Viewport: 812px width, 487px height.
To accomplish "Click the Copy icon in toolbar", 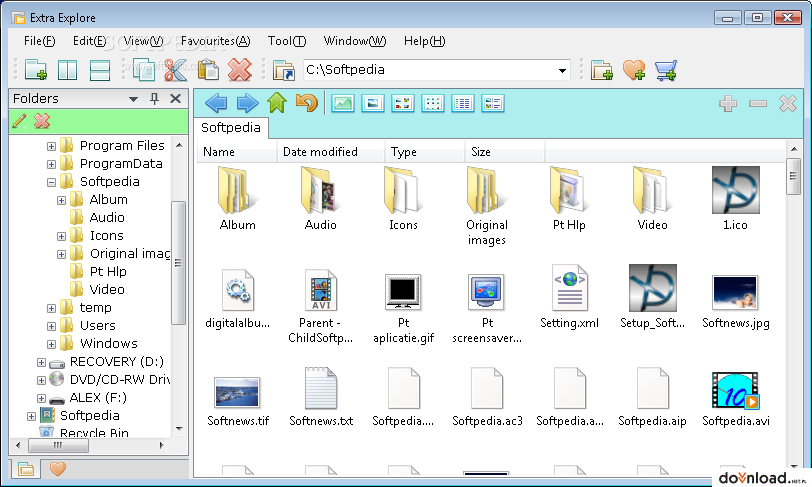I will coord(143,70).
